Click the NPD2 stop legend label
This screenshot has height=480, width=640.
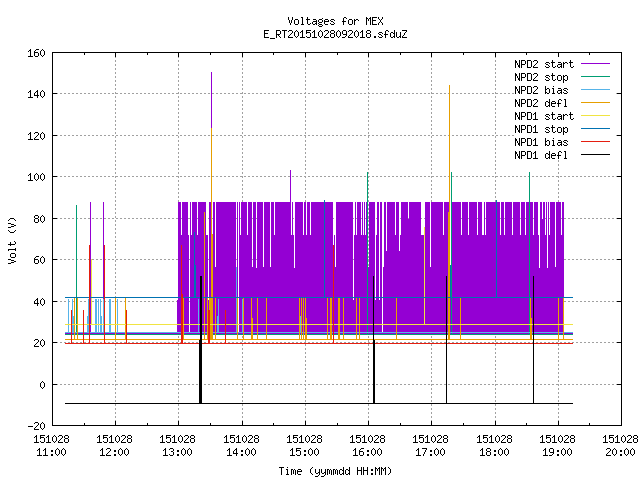(x=541, y=77)
